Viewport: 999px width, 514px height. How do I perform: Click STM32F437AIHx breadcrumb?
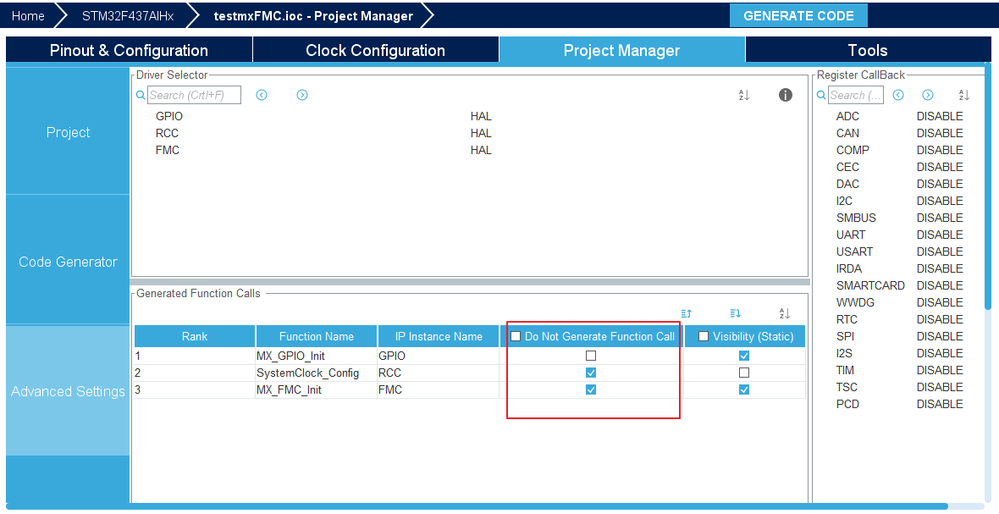coord(127,16)
